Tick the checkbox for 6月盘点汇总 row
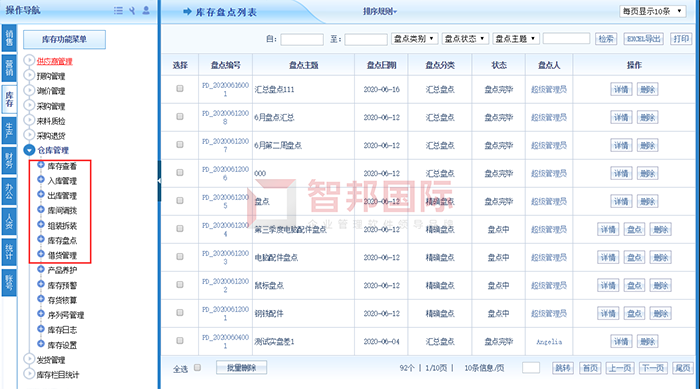This screenshot has height=389, width=700. 180,117
